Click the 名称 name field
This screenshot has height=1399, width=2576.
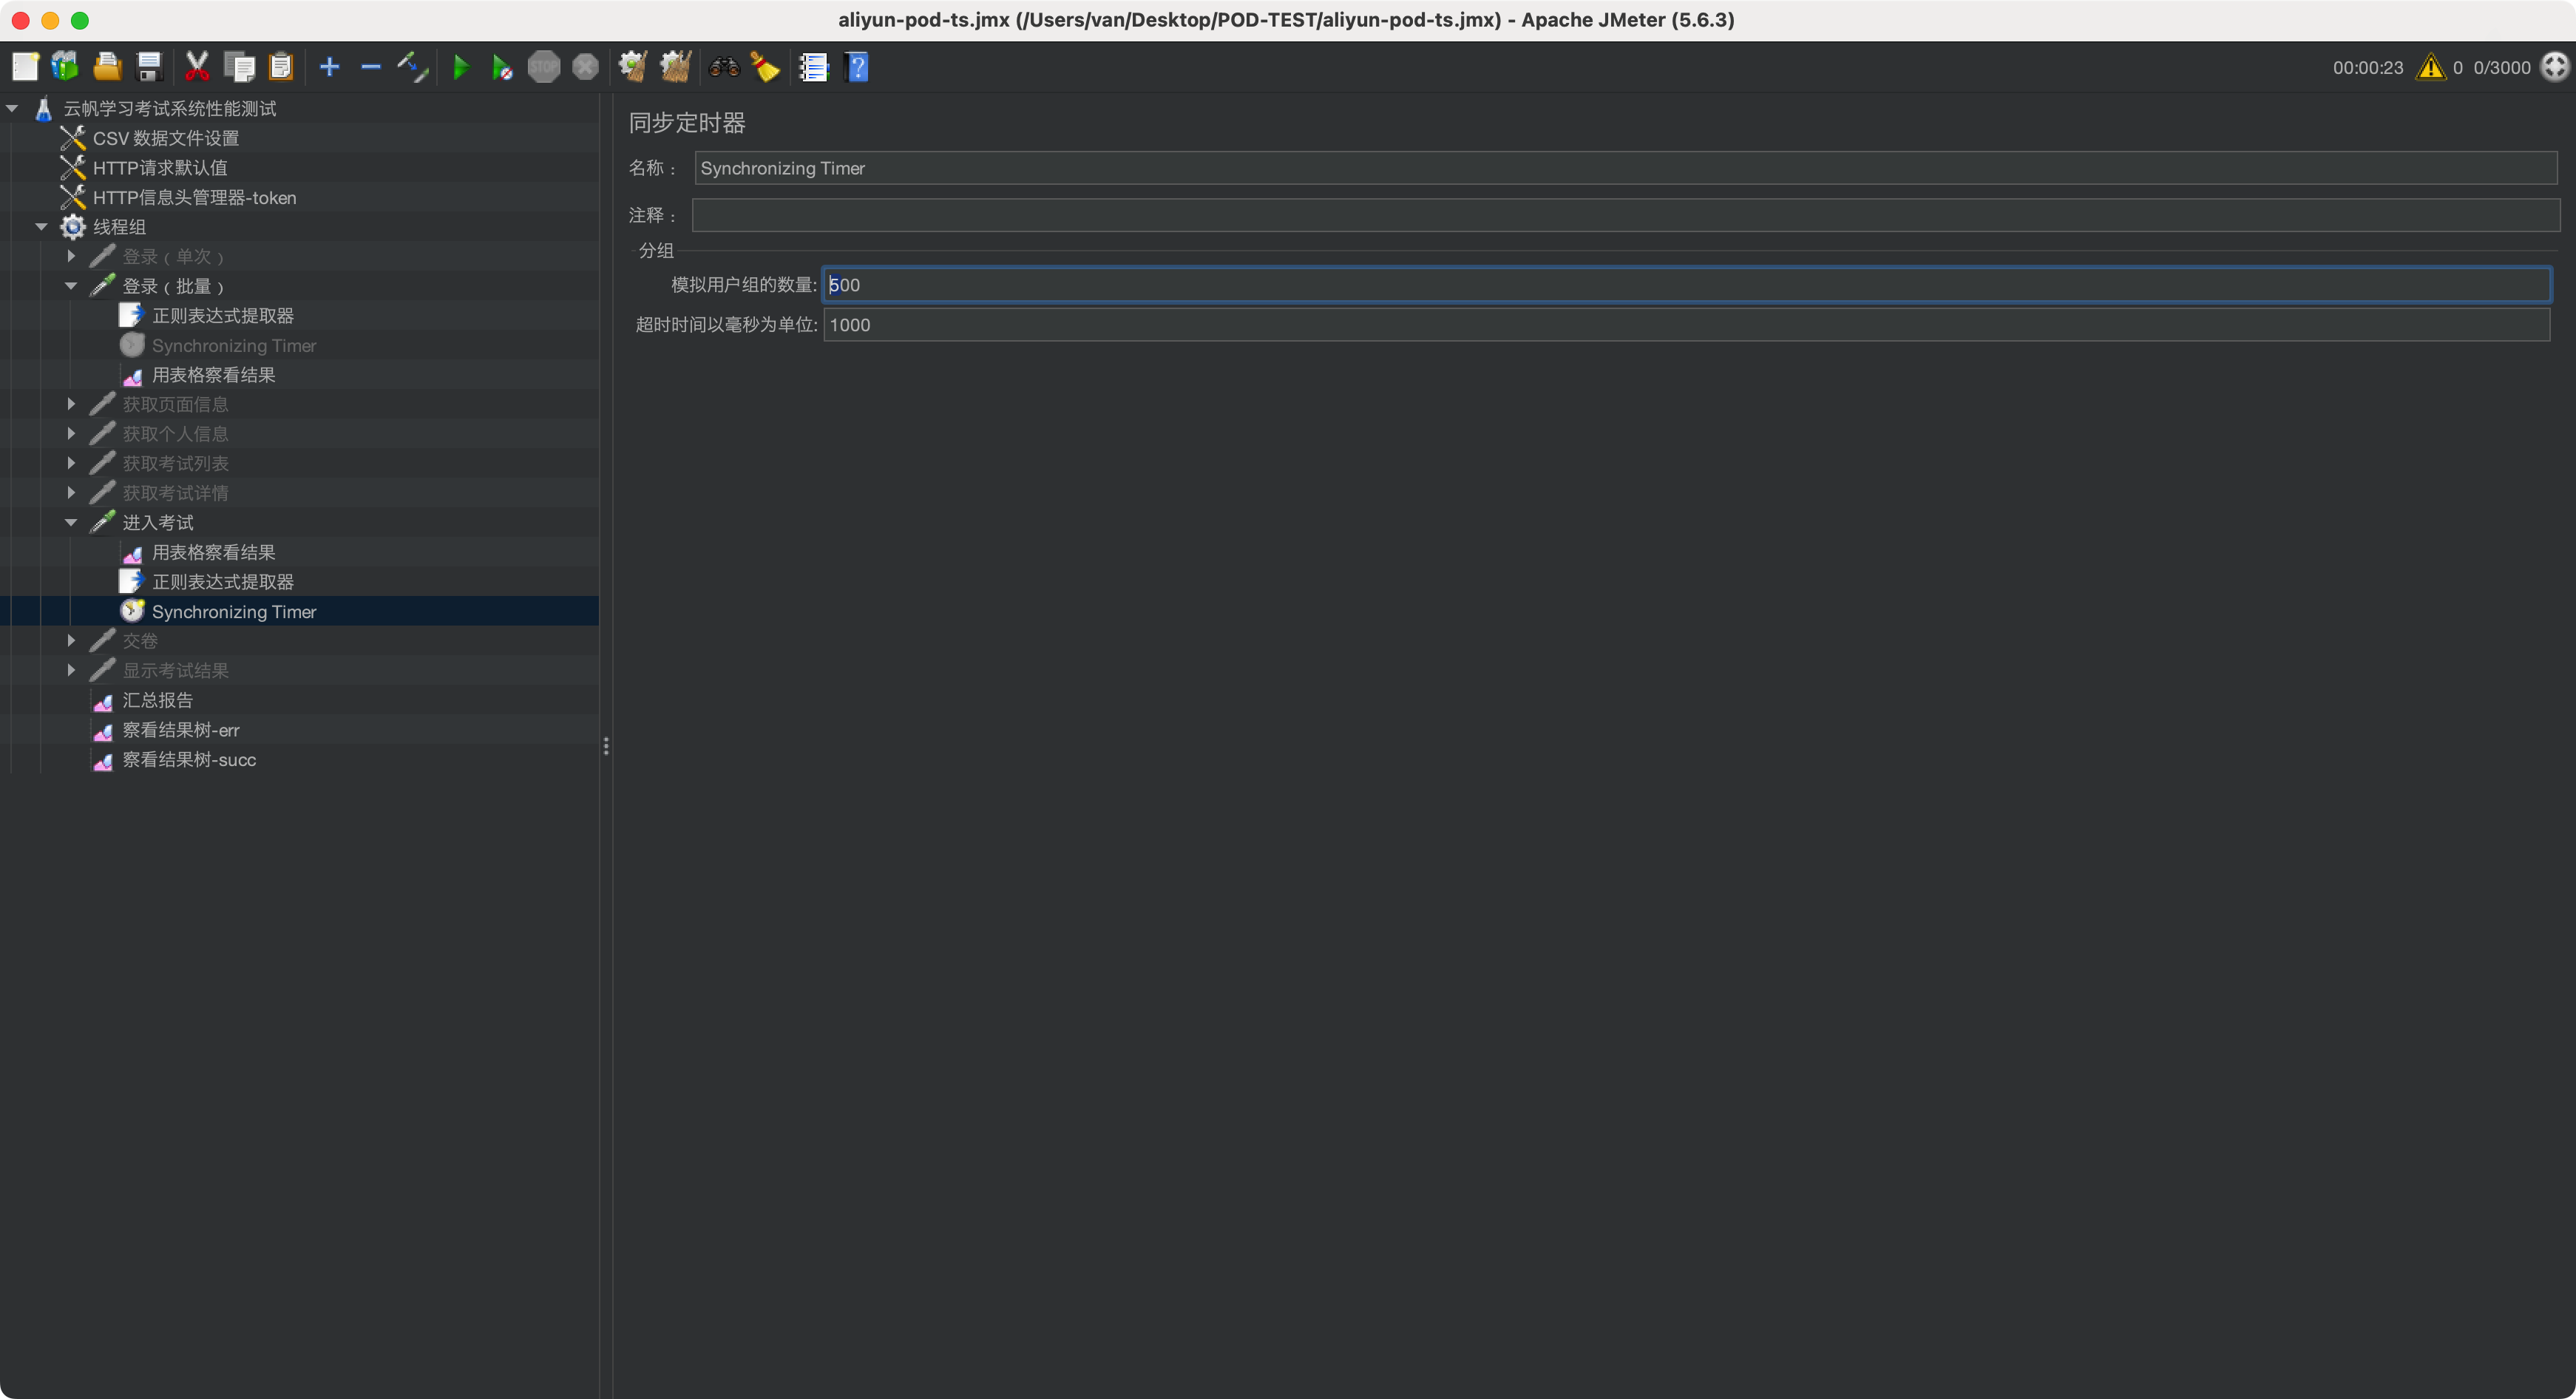(x=1625, y=168)
